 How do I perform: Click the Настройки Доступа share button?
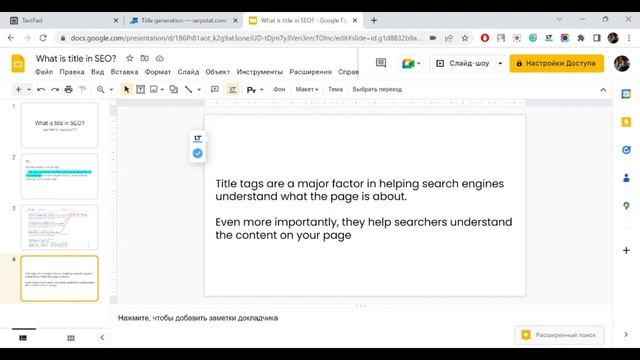(557, 63)
